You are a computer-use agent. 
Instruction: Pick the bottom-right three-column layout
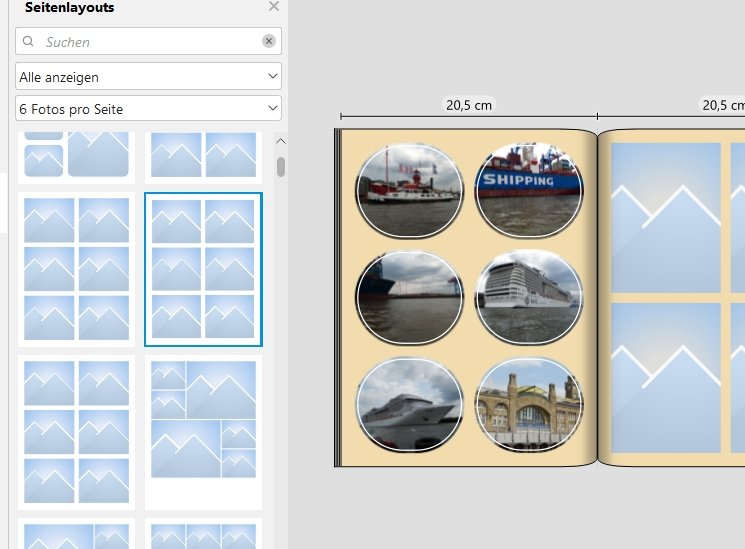pos(203,534)
